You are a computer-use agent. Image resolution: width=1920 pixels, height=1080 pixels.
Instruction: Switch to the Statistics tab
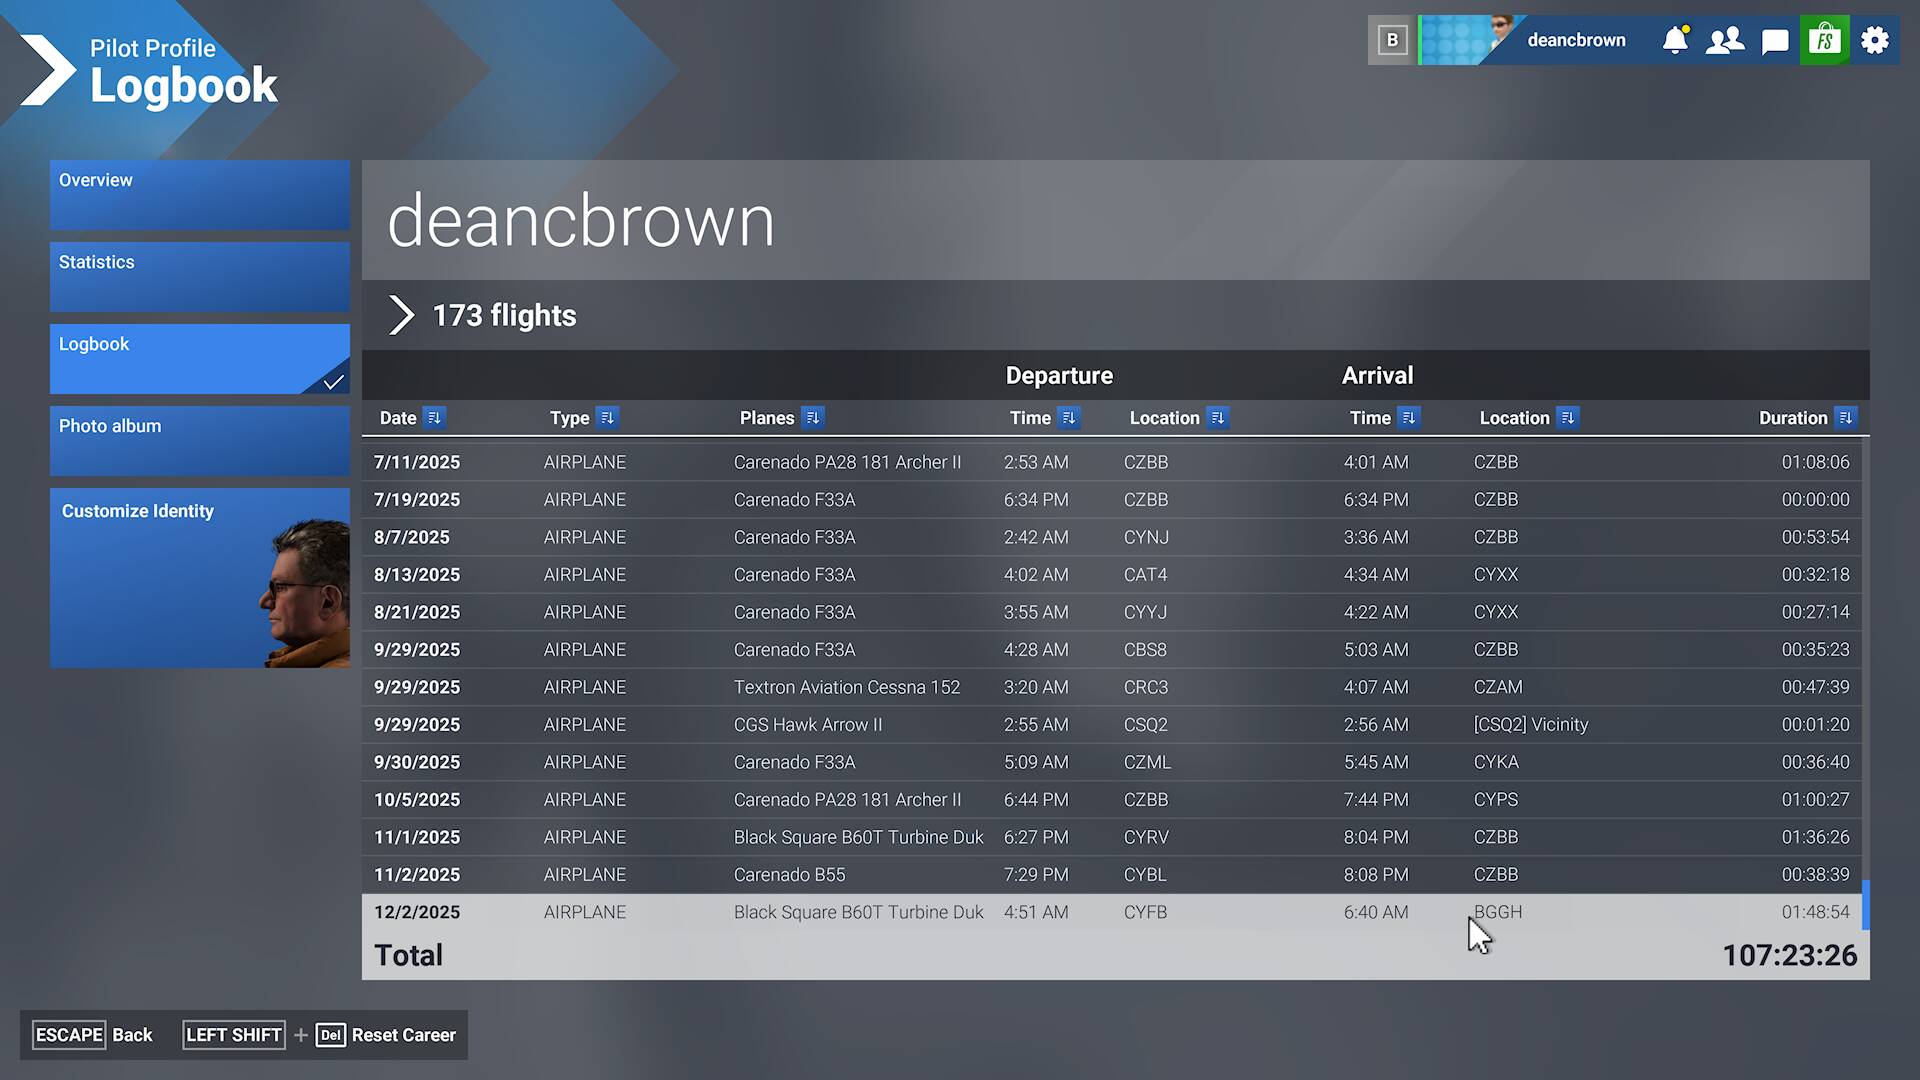point(200,277)
